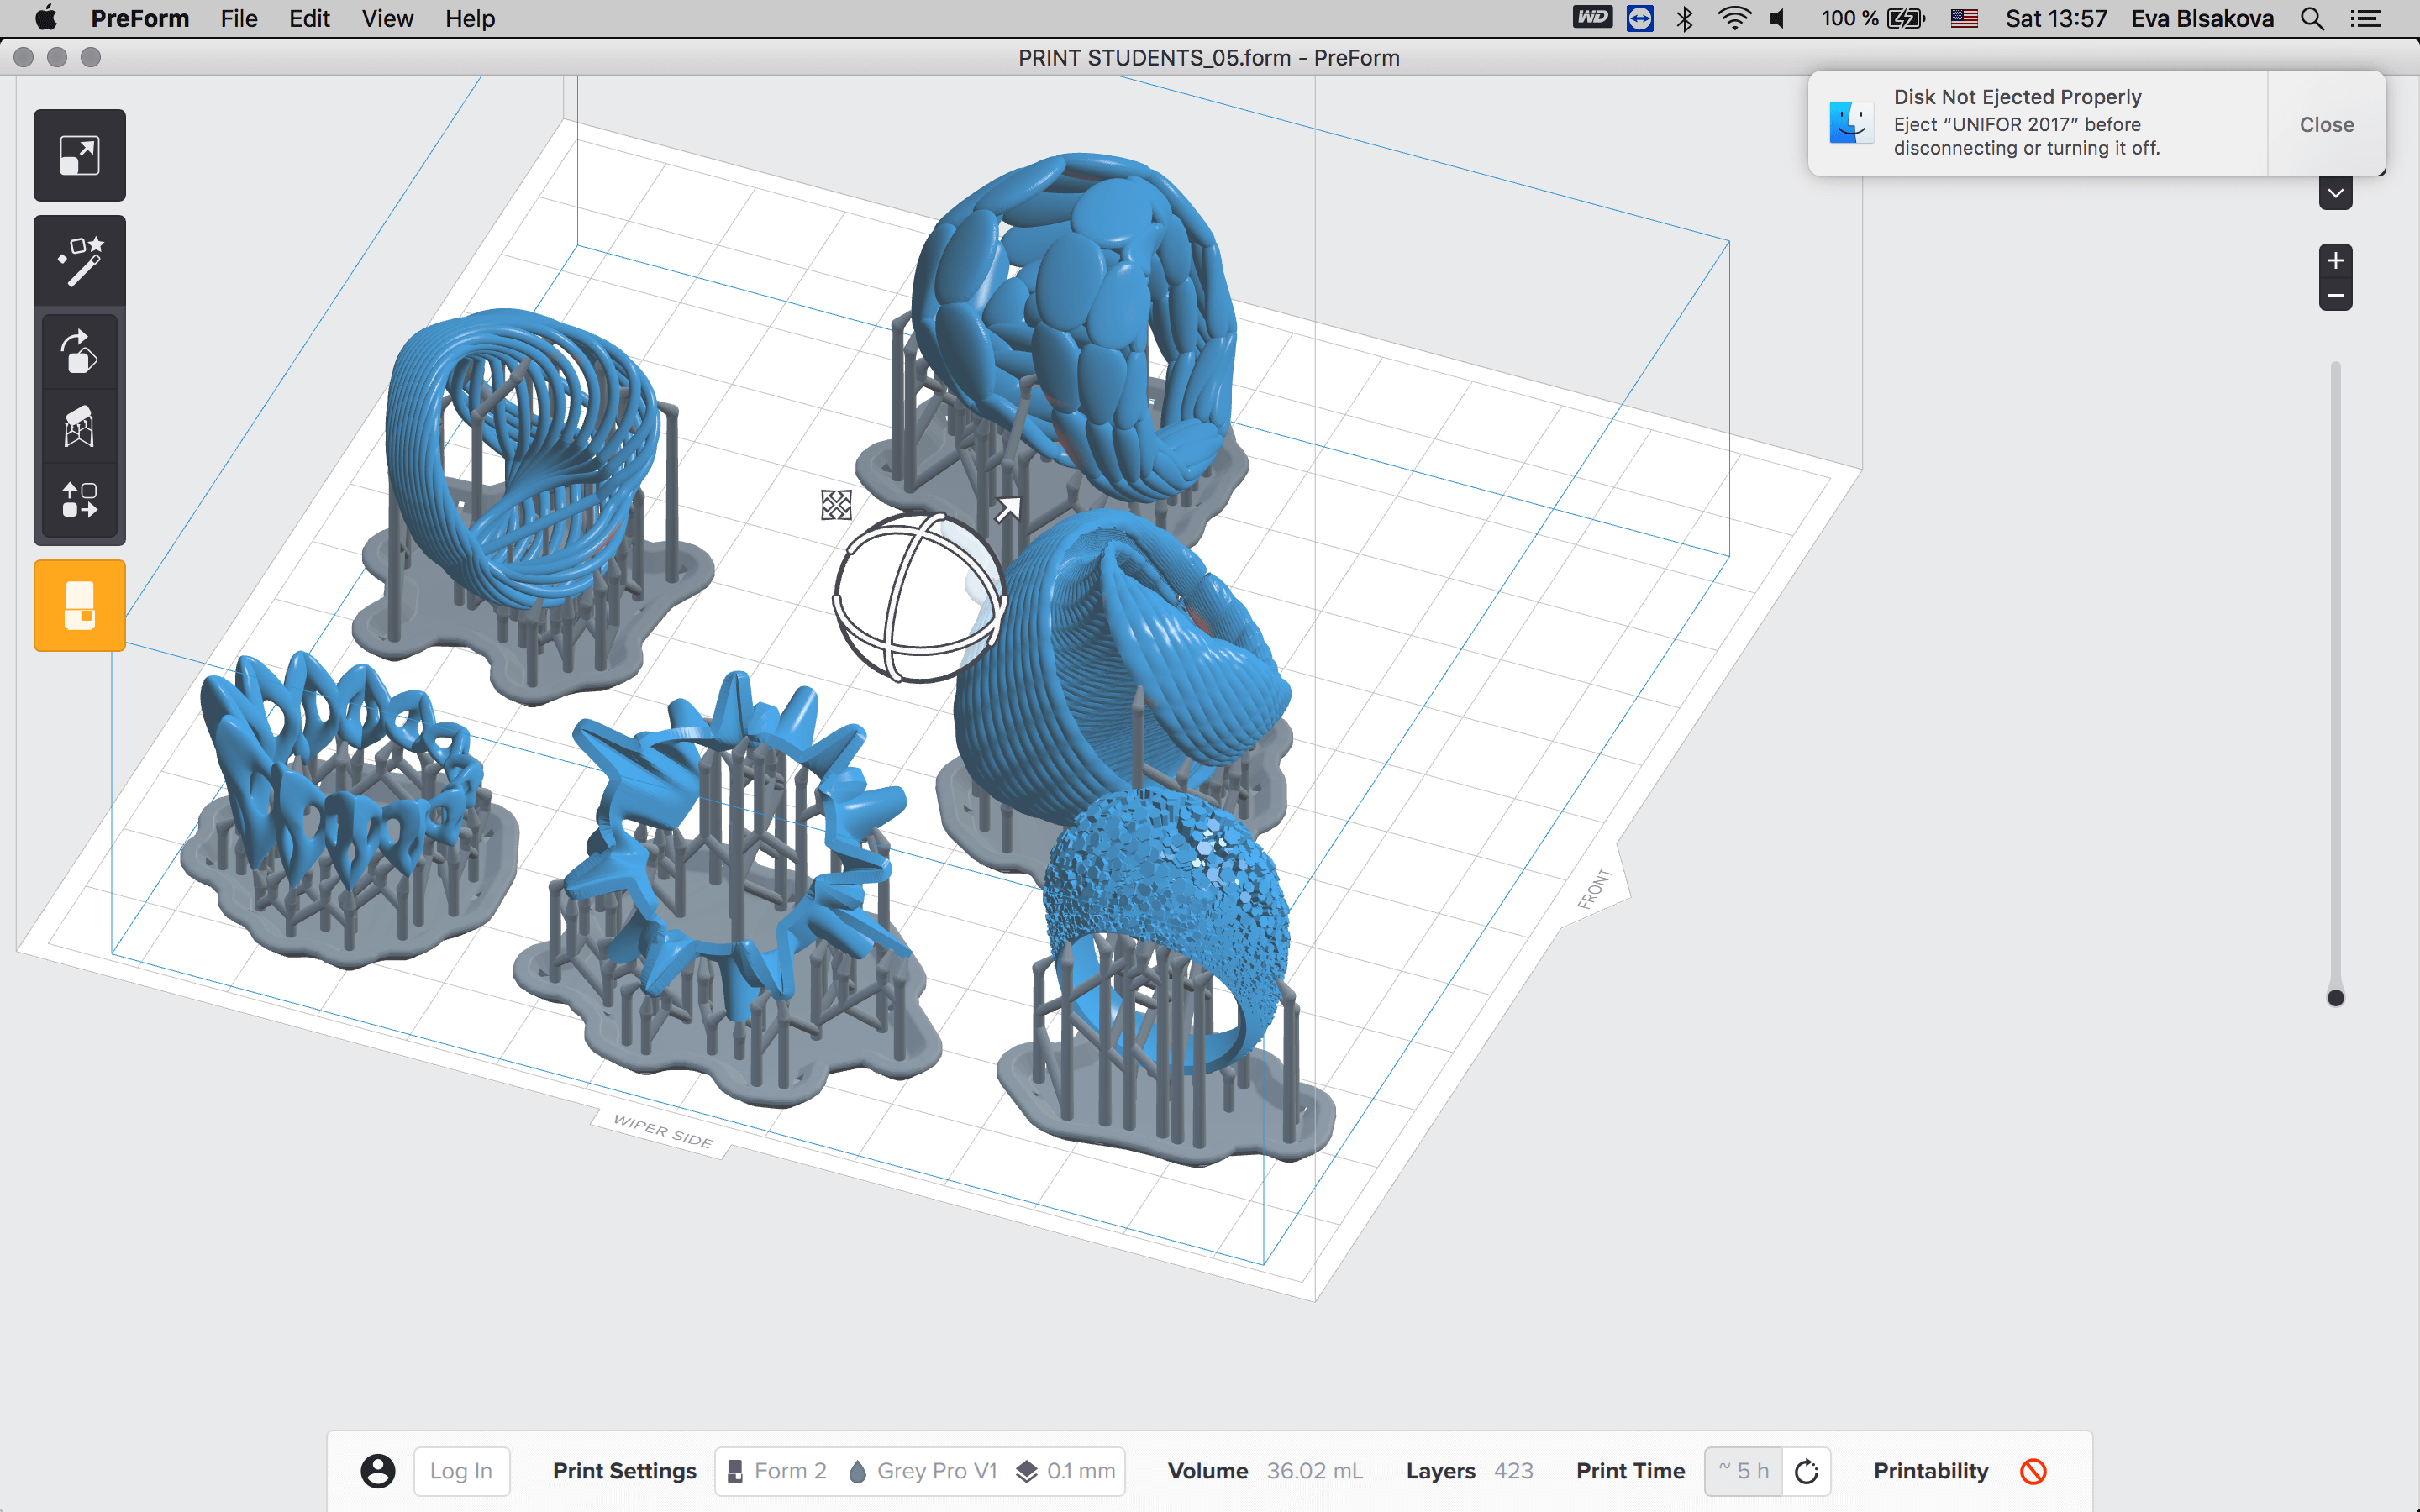Screen dimensions: 2420x1512
Task: Zoom in with the plus button
Action: (x=2335, y=261)
